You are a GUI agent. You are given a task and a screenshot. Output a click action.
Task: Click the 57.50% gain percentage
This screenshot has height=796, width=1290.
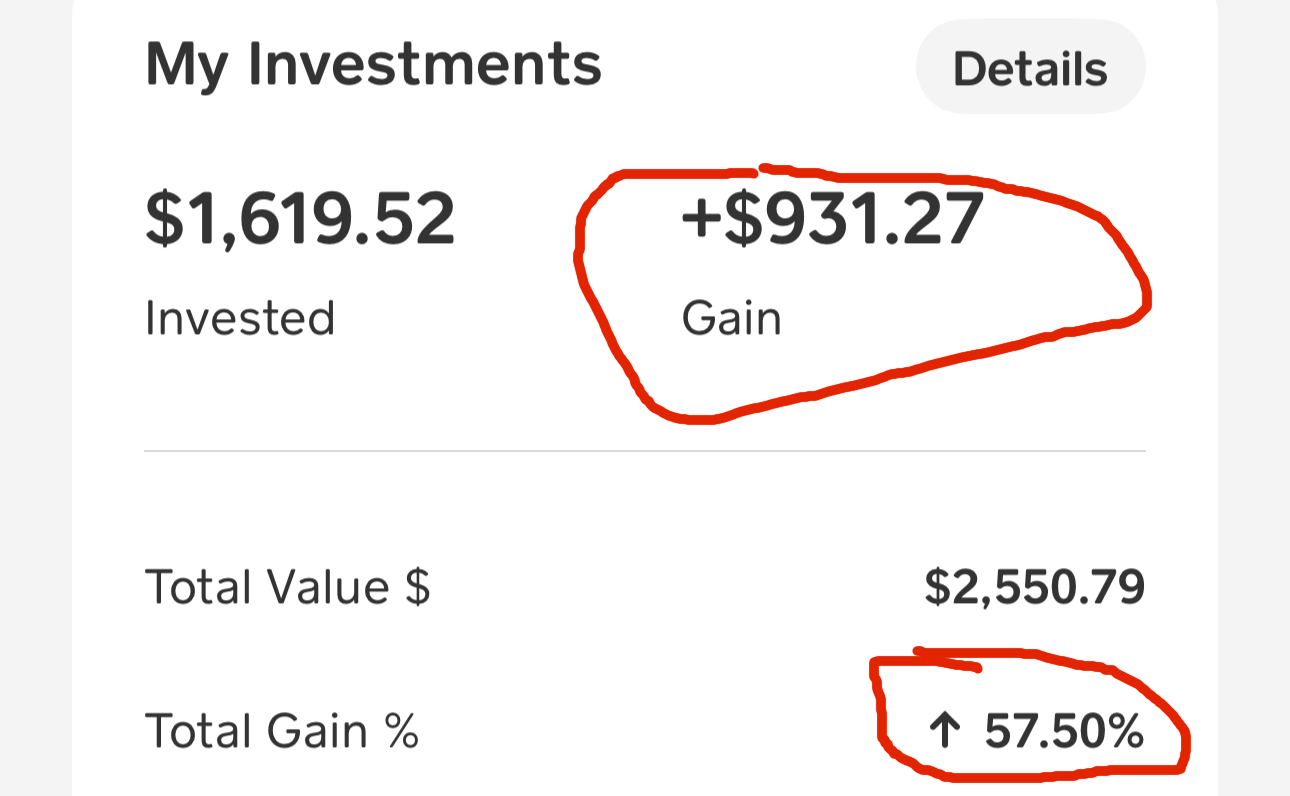(1064, 732)
